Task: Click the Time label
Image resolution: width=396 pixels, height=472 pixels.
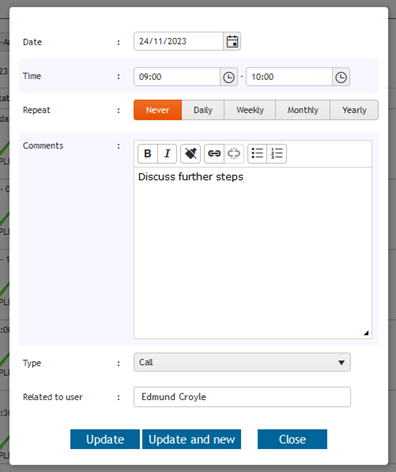Action: pos(32,76)
